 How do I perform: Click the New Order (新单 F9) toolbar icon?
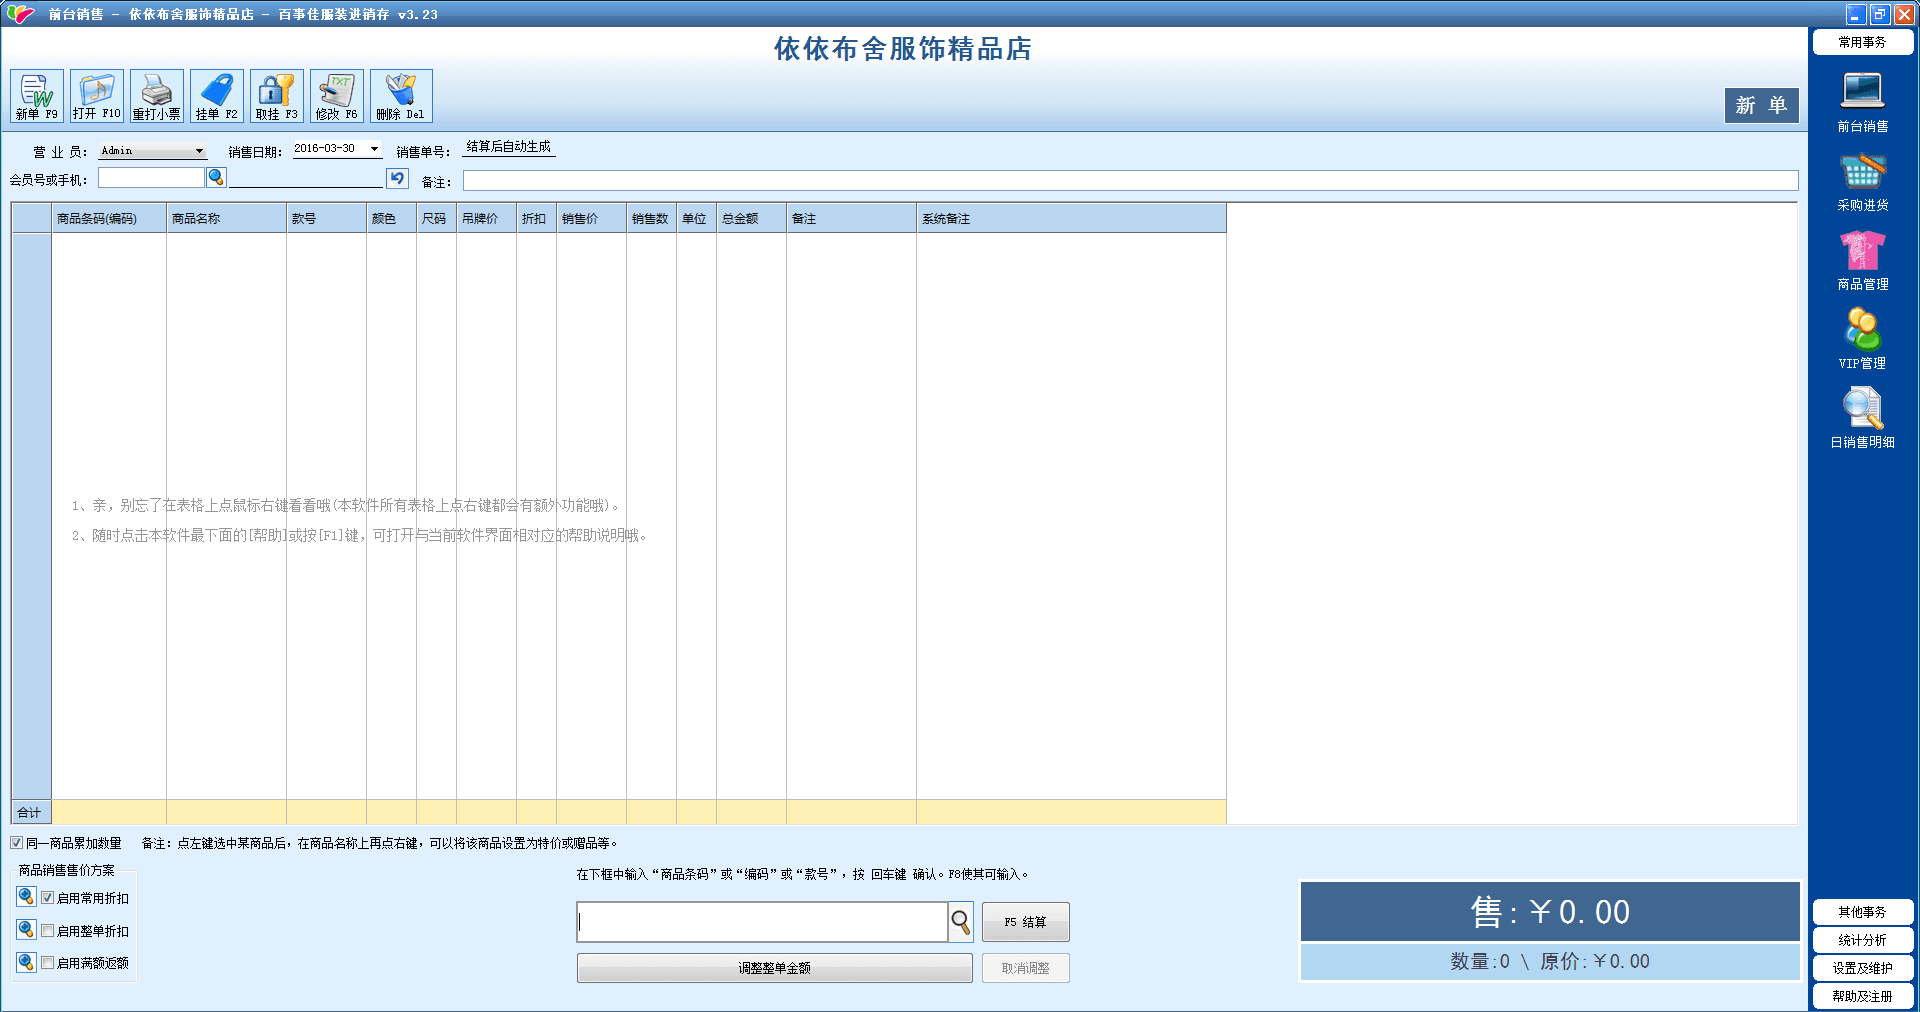tap(37, 96)
